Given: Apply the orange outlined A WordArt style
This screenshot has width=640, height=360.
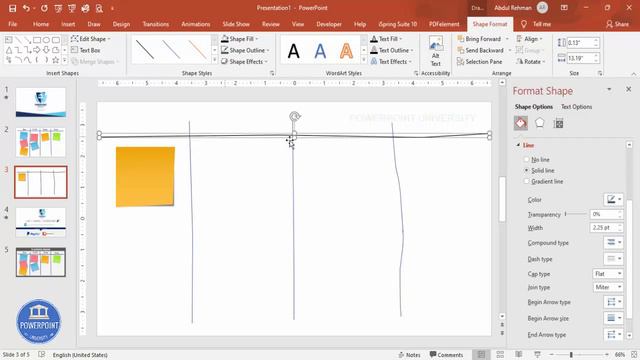Looking at the screenshot, I should coord(346,51).
